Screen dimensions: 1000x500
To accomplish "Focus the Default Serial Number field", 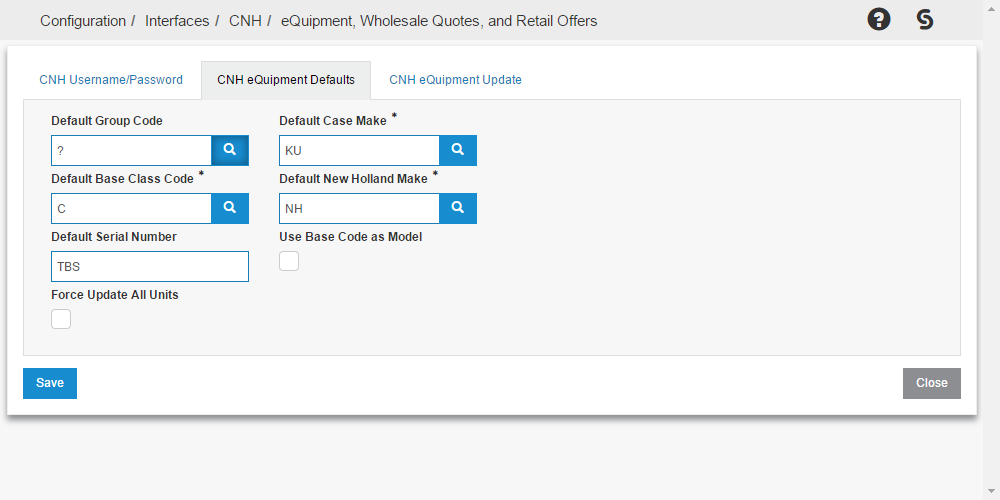I will 149,267.
